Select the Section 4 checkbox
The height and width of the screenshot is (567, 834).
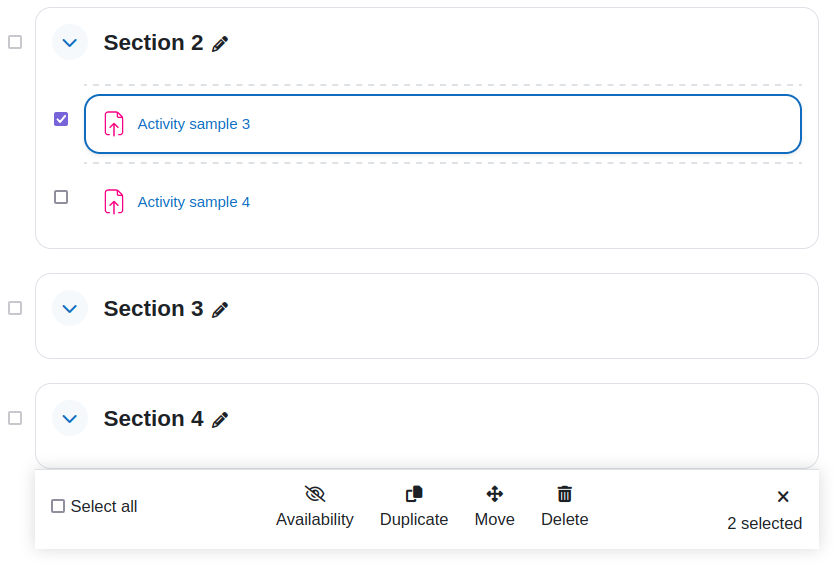pos(15,418)
